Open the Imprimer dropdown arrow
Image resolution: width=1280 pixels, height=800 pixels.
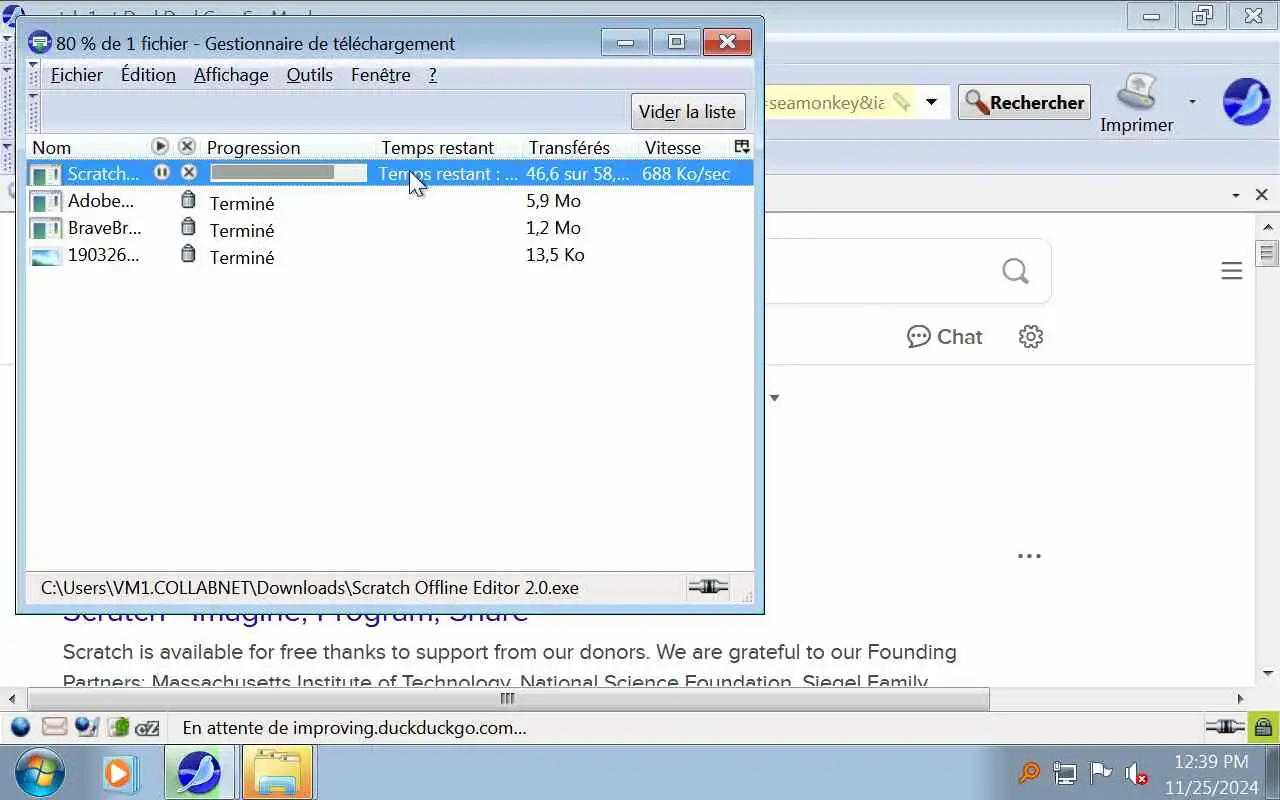coord(1192,101)
